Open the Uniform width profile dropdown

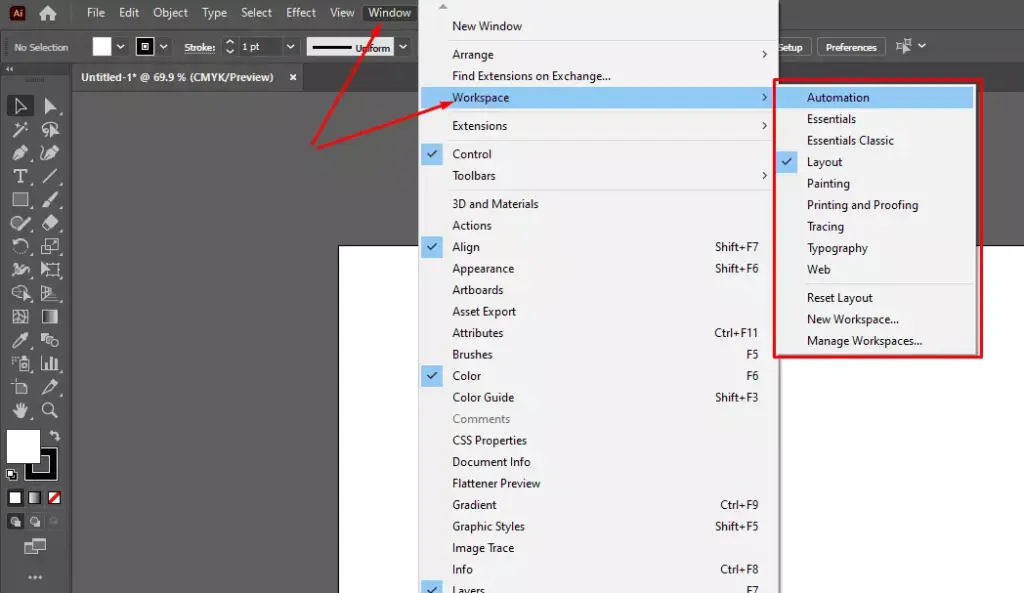pyautogui.click(x=403, y=47)
